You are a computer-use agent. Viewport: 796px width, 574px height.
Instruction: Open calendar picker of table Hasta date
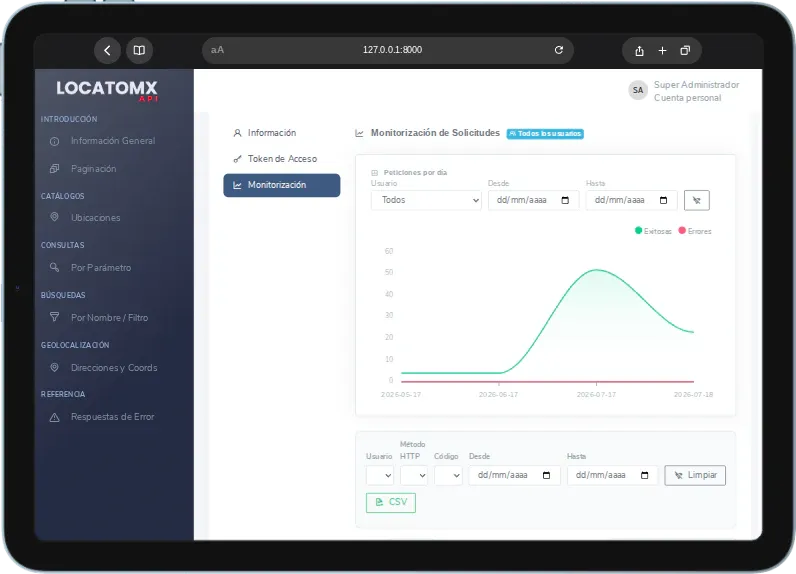(644, 476)
